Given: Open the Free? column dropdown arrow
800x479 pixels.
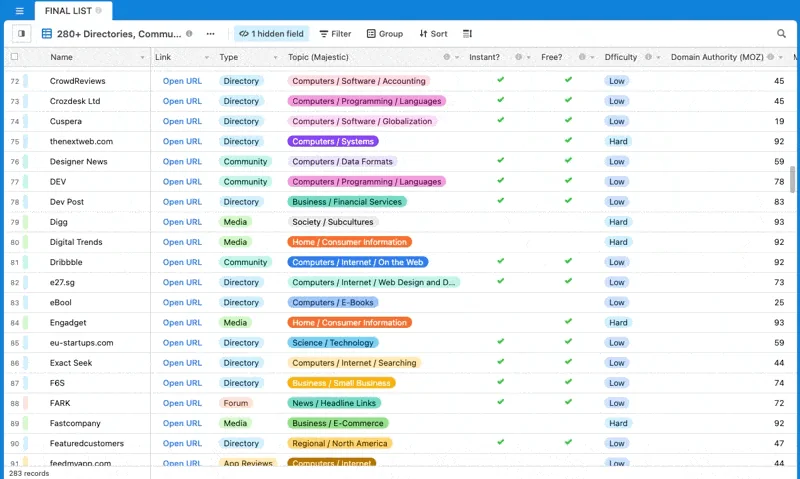Looking at the screenshot, I should pos(592,58).
